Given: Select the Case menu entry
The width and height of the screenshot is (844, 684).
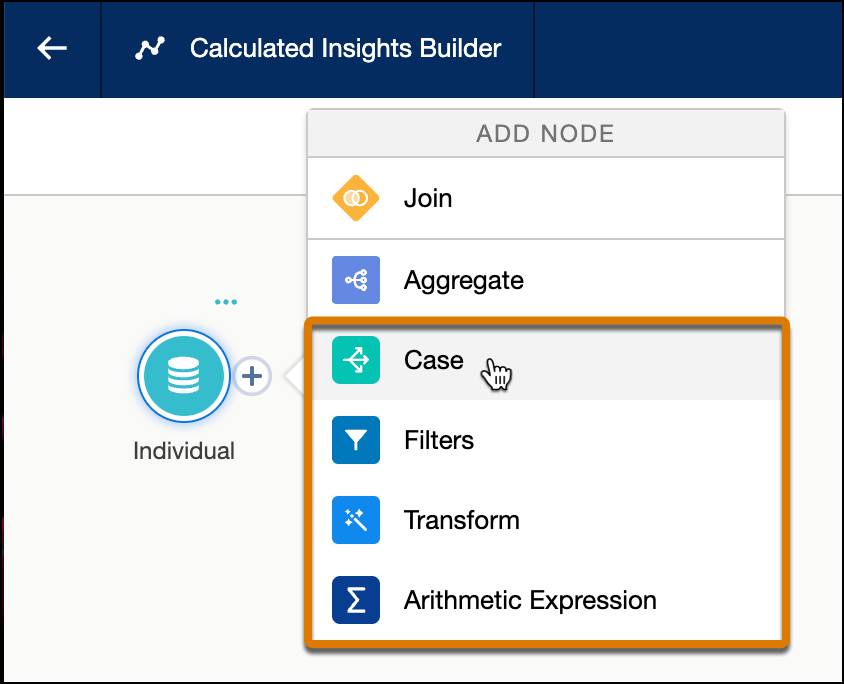Looking at the screenshot, I should pyautogui.click(x=546, y=360).
